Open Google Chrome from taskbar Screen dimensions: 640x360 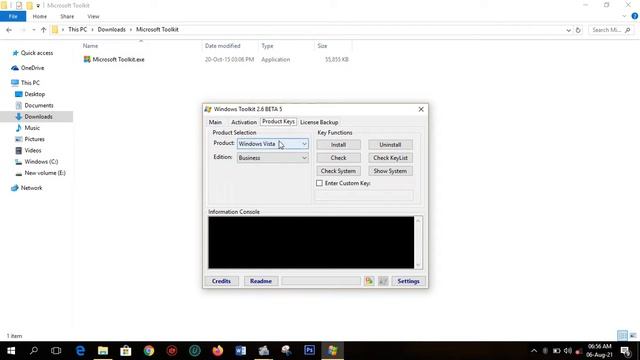[x=149, y=351]
